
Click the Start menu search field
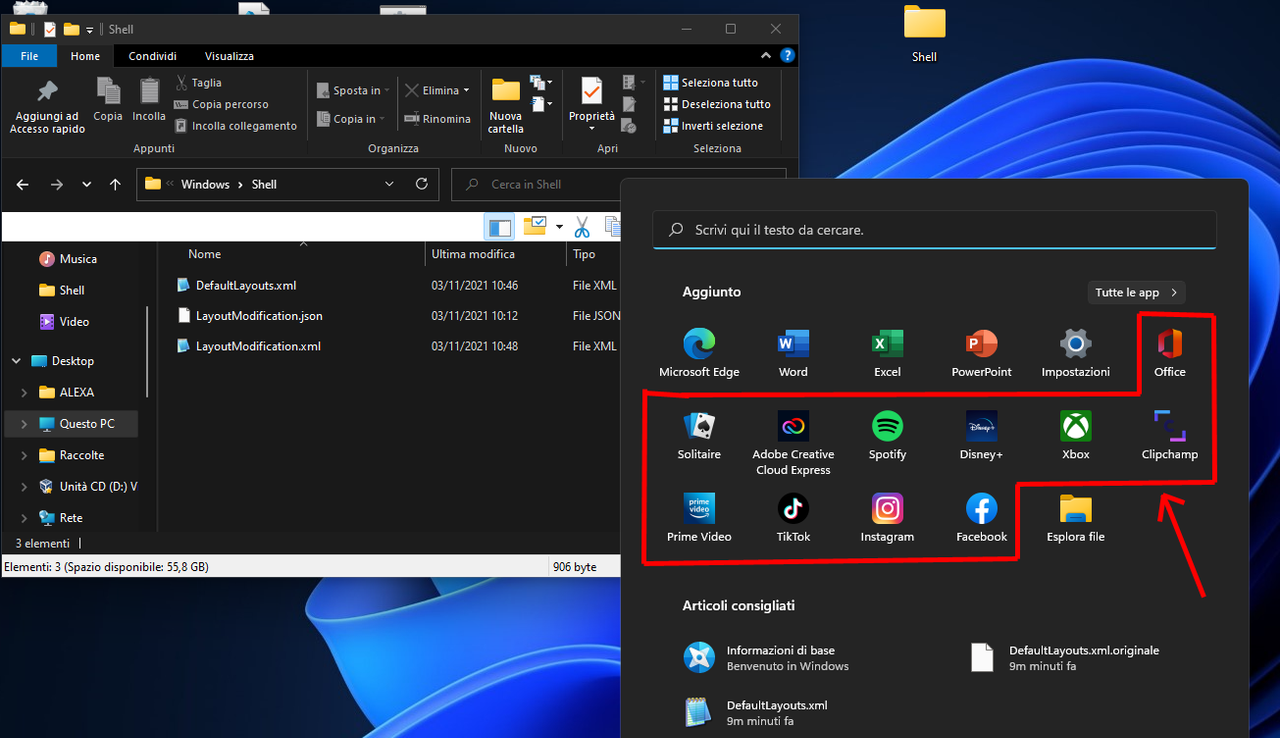[x=934, y=229]
